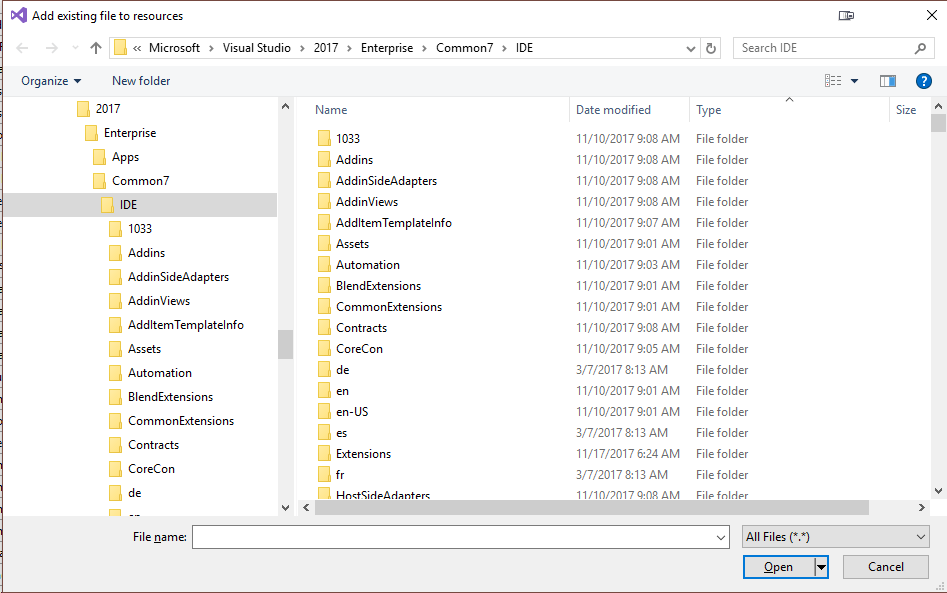Select Contracts folder icon in file list
The width and height of the screenshot is (947, 593).
pyautogui.click(x=324, y=328)
